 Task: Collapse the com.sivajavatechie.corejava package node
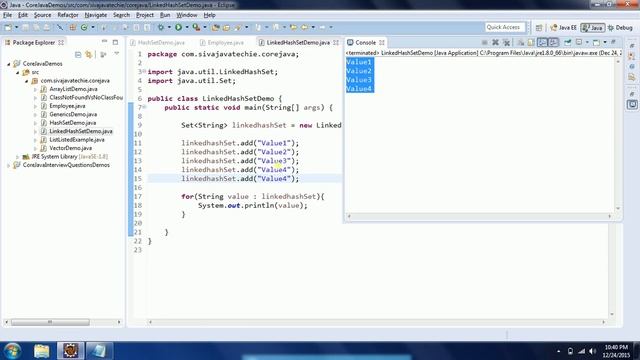(x=27, y=81)
